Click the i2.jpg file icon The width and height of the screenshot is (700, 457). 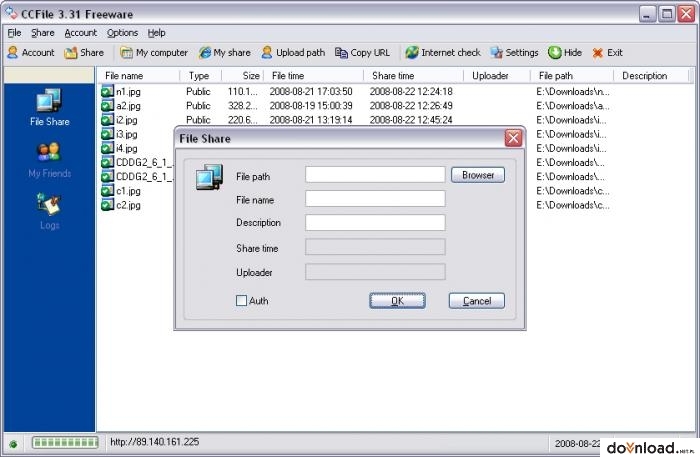107,120
